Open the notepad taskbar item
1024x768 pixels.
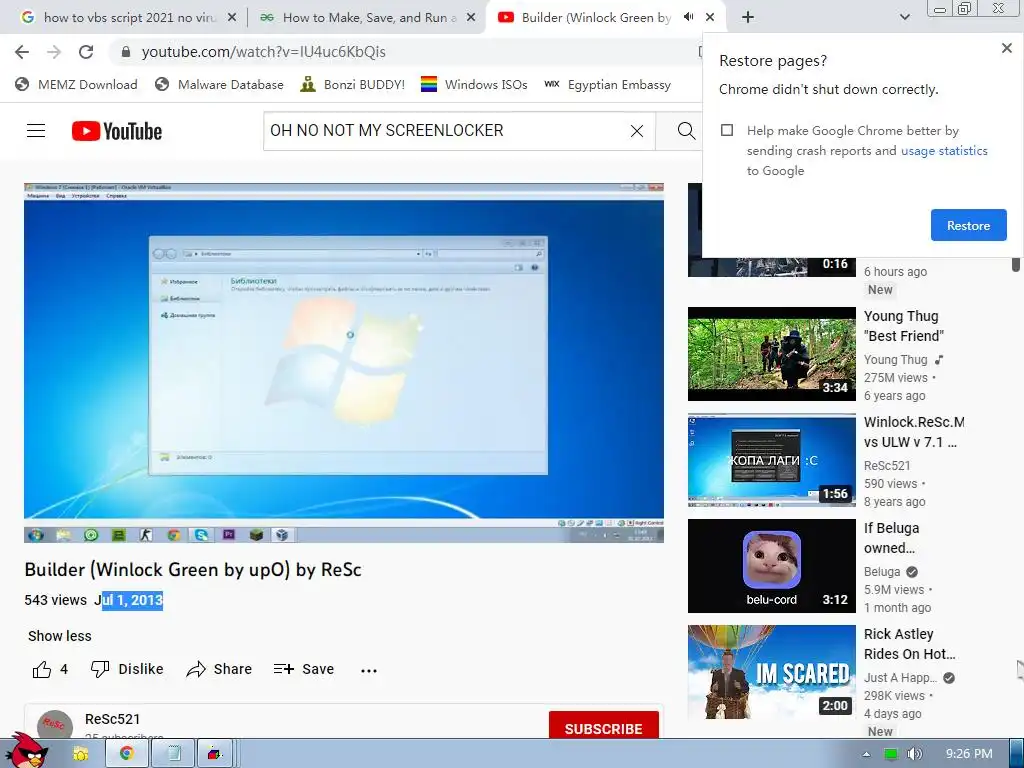174,754
